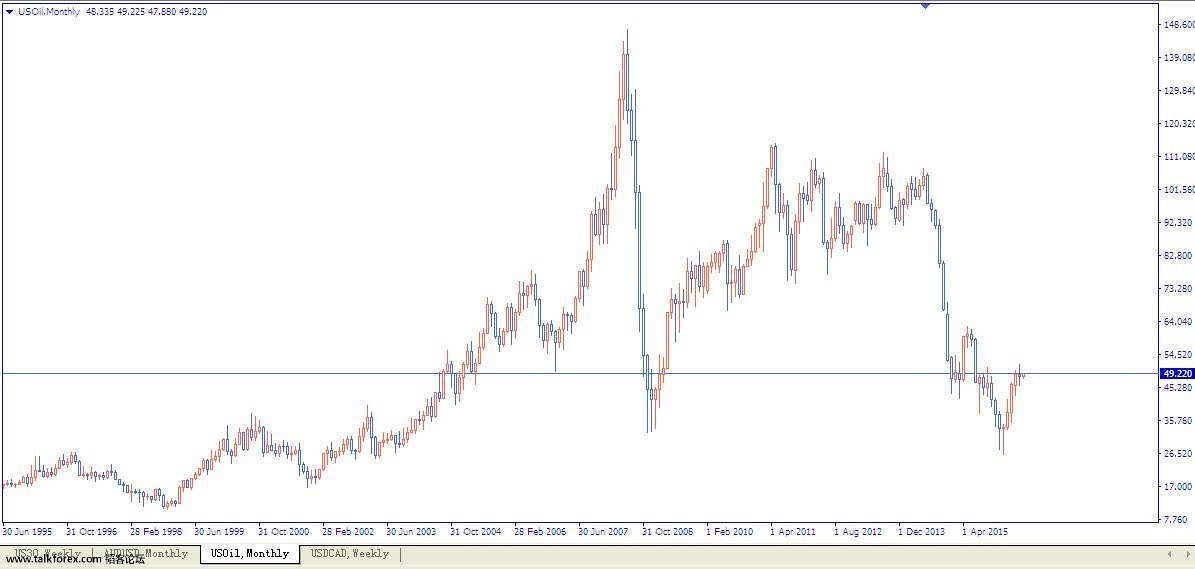Click the 31 Oct 1996 date label

tap(91, 532)
